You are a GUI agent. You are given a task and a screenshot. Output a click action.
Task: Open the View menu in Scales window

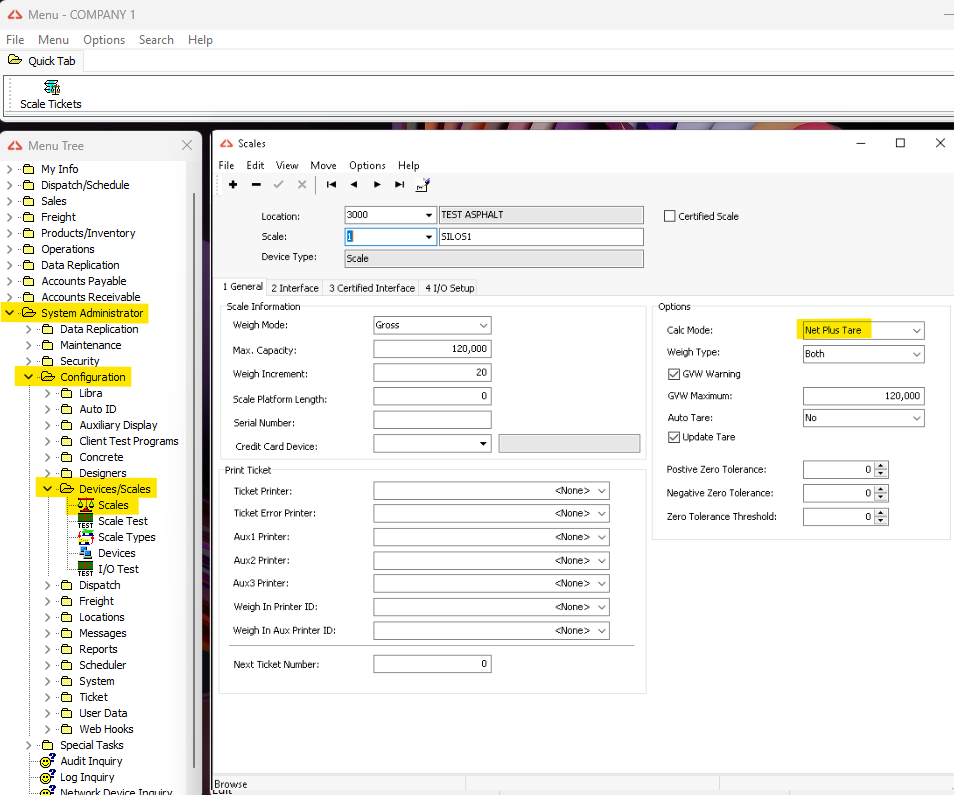[x=287, y=165]
